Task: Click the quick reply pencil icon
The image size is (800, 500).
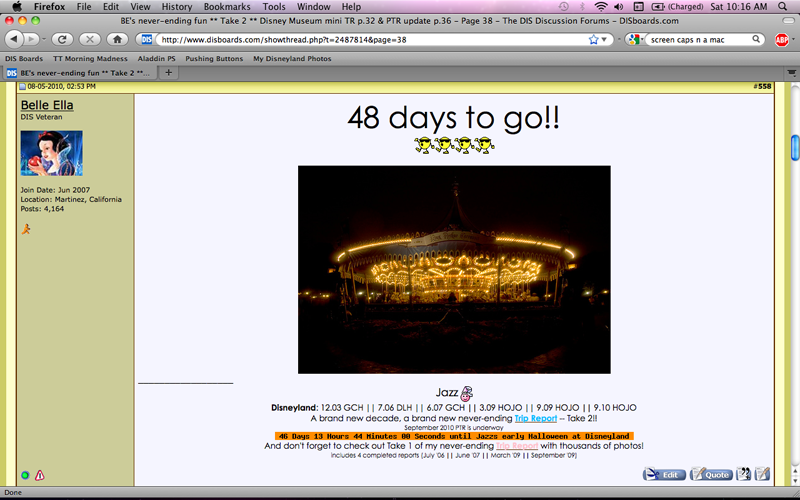Action: [x=762, y=474]
